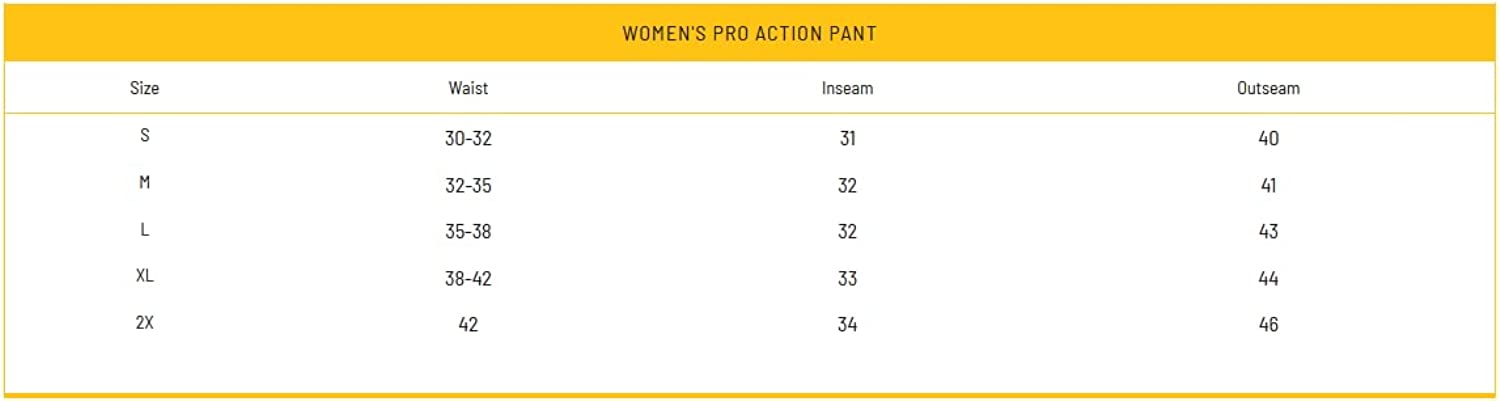Select the inseam value 33
1500x401 pixels.
pyautogui.click(x=847, y=279)
